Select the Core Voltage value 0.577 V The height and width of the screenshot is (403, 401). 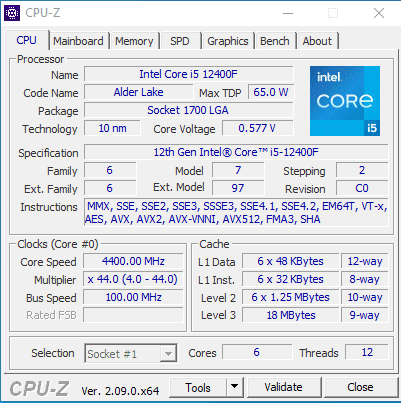(x=258, y=128)
